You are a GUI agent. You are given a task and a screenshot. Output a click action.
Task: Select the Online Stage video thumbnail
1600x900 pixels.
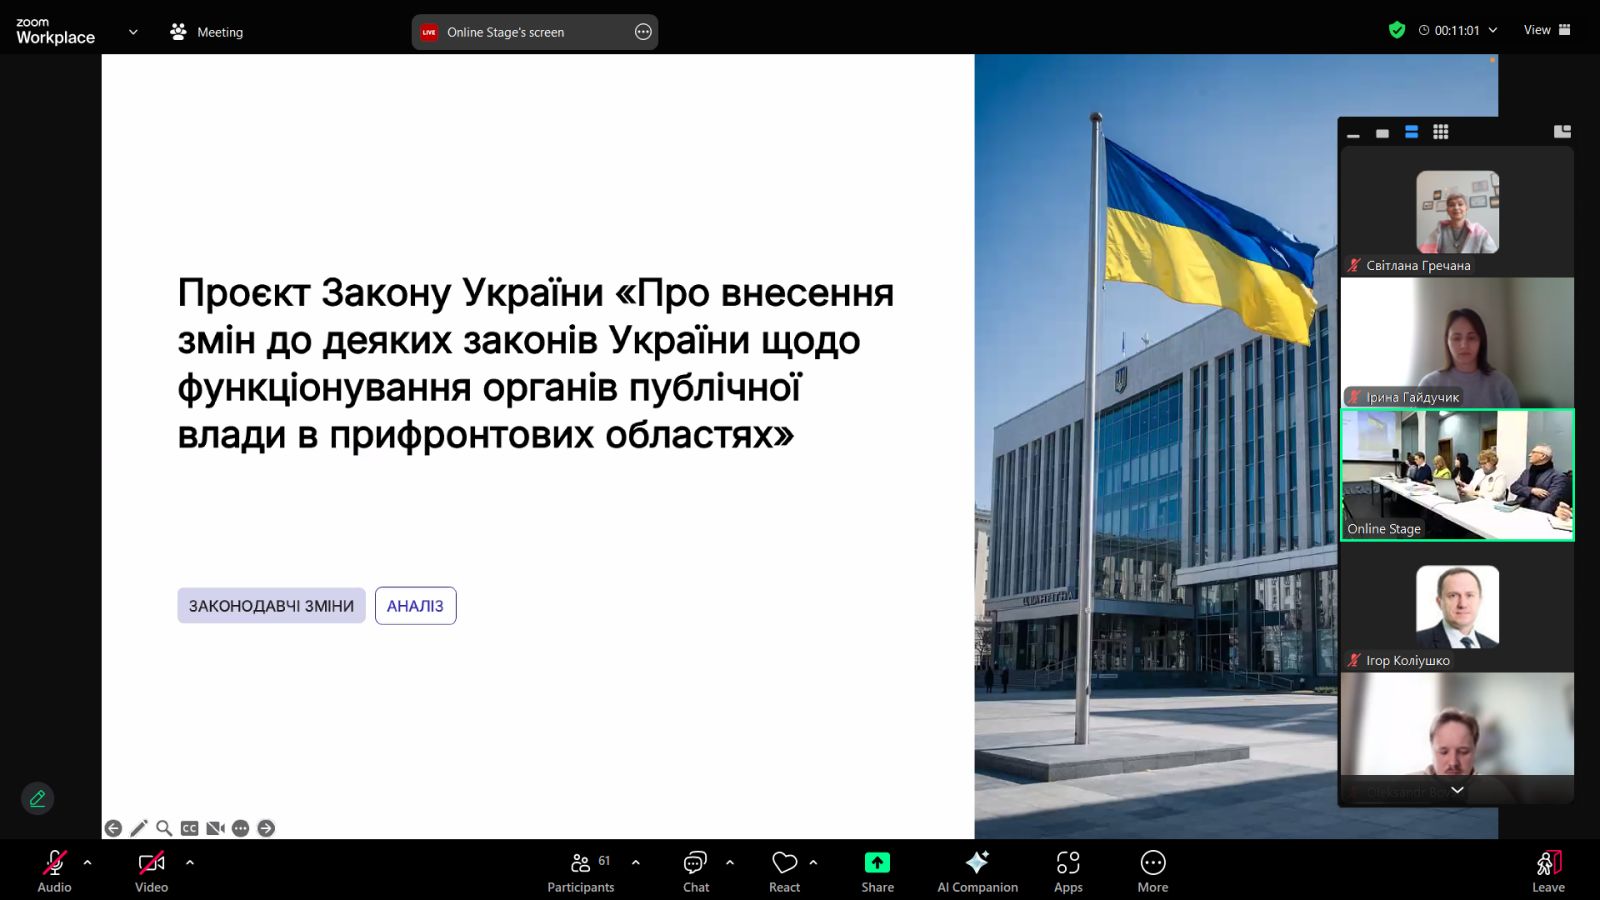click(1457, 475)
